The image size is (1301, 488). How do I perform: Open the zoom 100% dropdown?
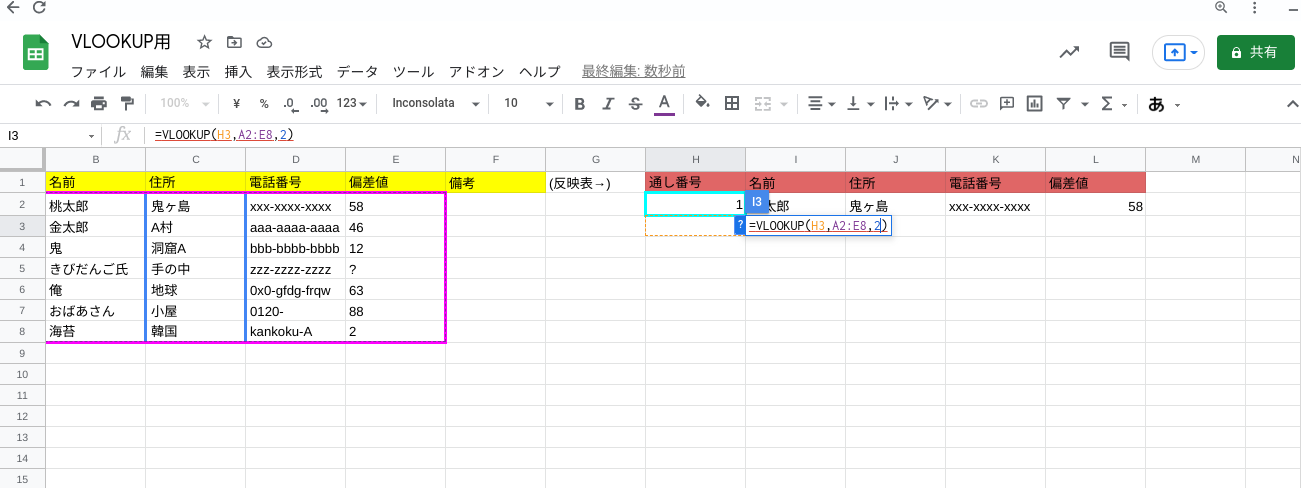coord(185,103)
